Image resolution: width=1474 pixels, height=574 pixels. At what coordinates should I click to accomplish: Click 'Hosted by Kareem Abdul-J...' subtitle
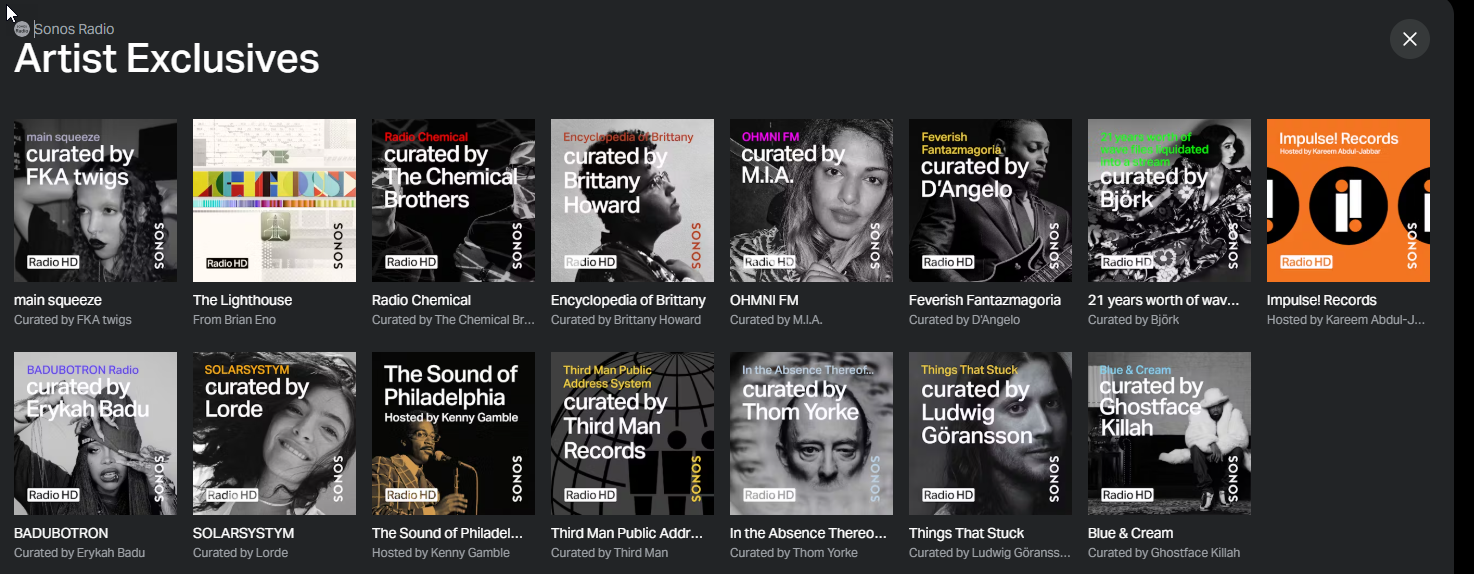1346,320
